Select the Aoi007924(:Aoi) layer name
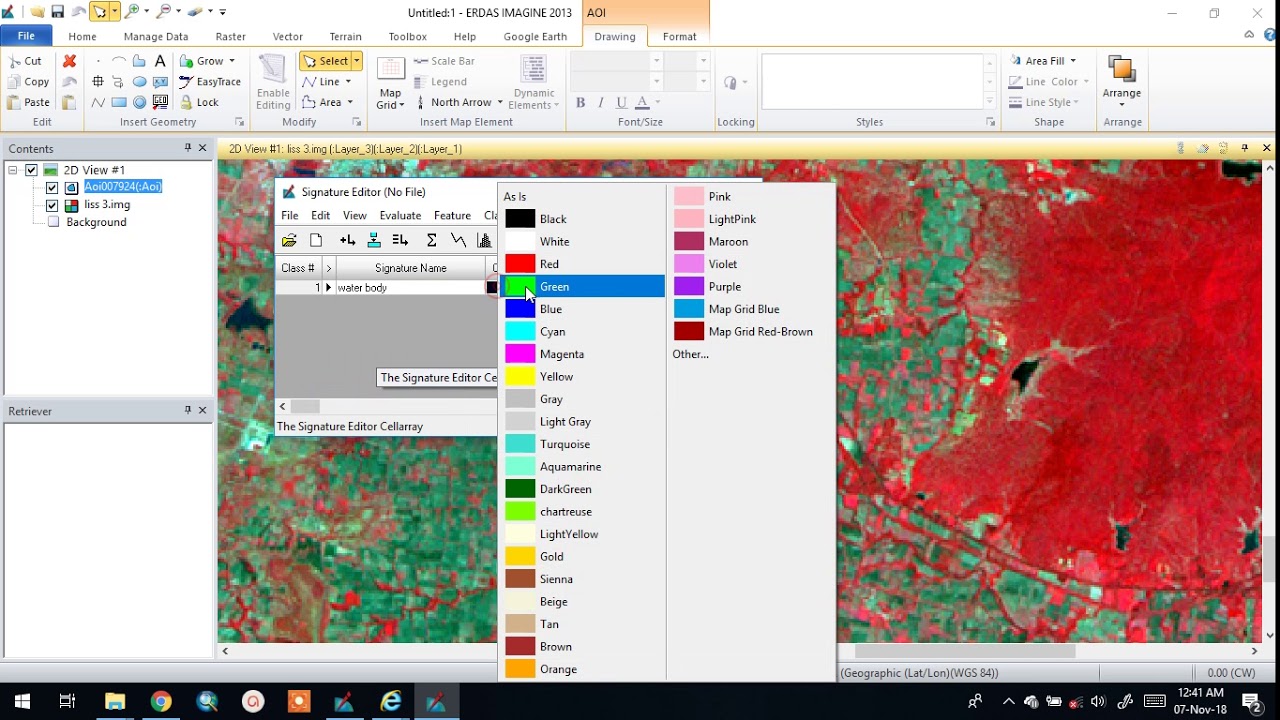 coord(123,187)
